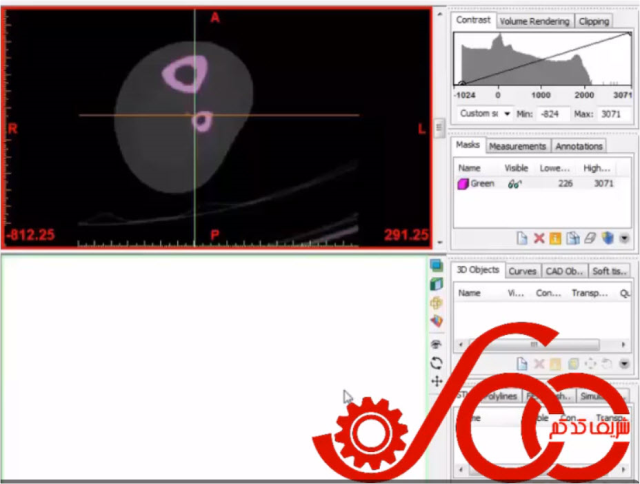Open the 3D Objects toolbar round arrow menu

point(624,364)
